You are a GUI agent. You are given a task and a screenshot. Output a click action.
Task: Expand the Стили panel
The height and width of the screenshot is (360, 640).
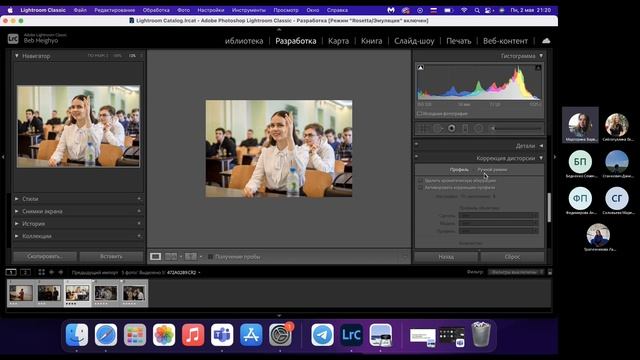[17, 199]
